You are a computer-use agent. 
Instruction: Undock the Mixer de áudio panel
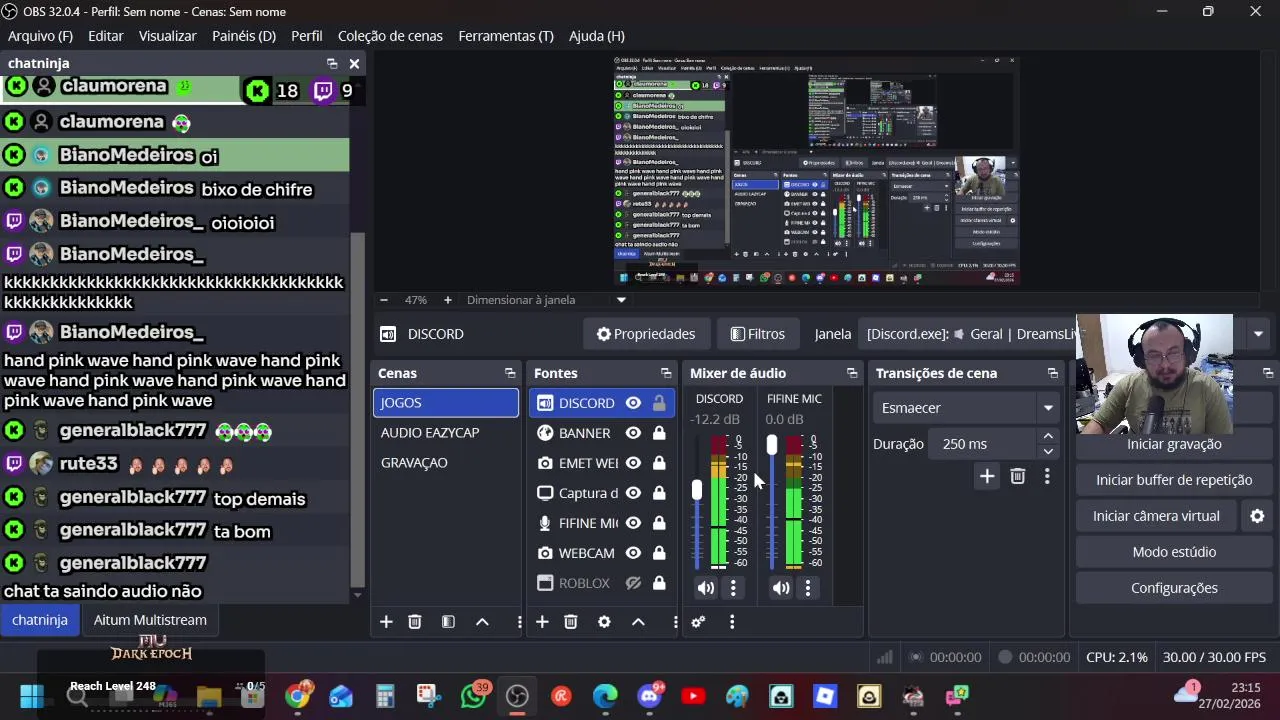click(852, 373)
